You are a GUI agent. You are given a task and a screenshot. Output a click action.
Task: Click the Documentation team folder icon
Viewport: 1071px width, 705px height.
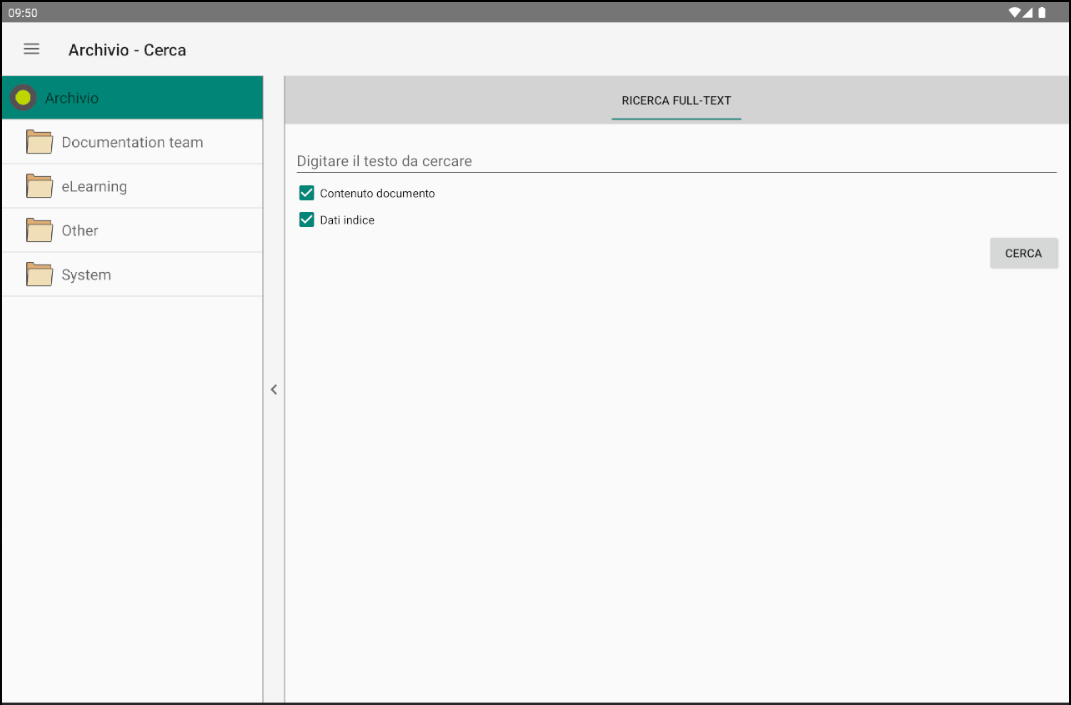coord(39,143)
